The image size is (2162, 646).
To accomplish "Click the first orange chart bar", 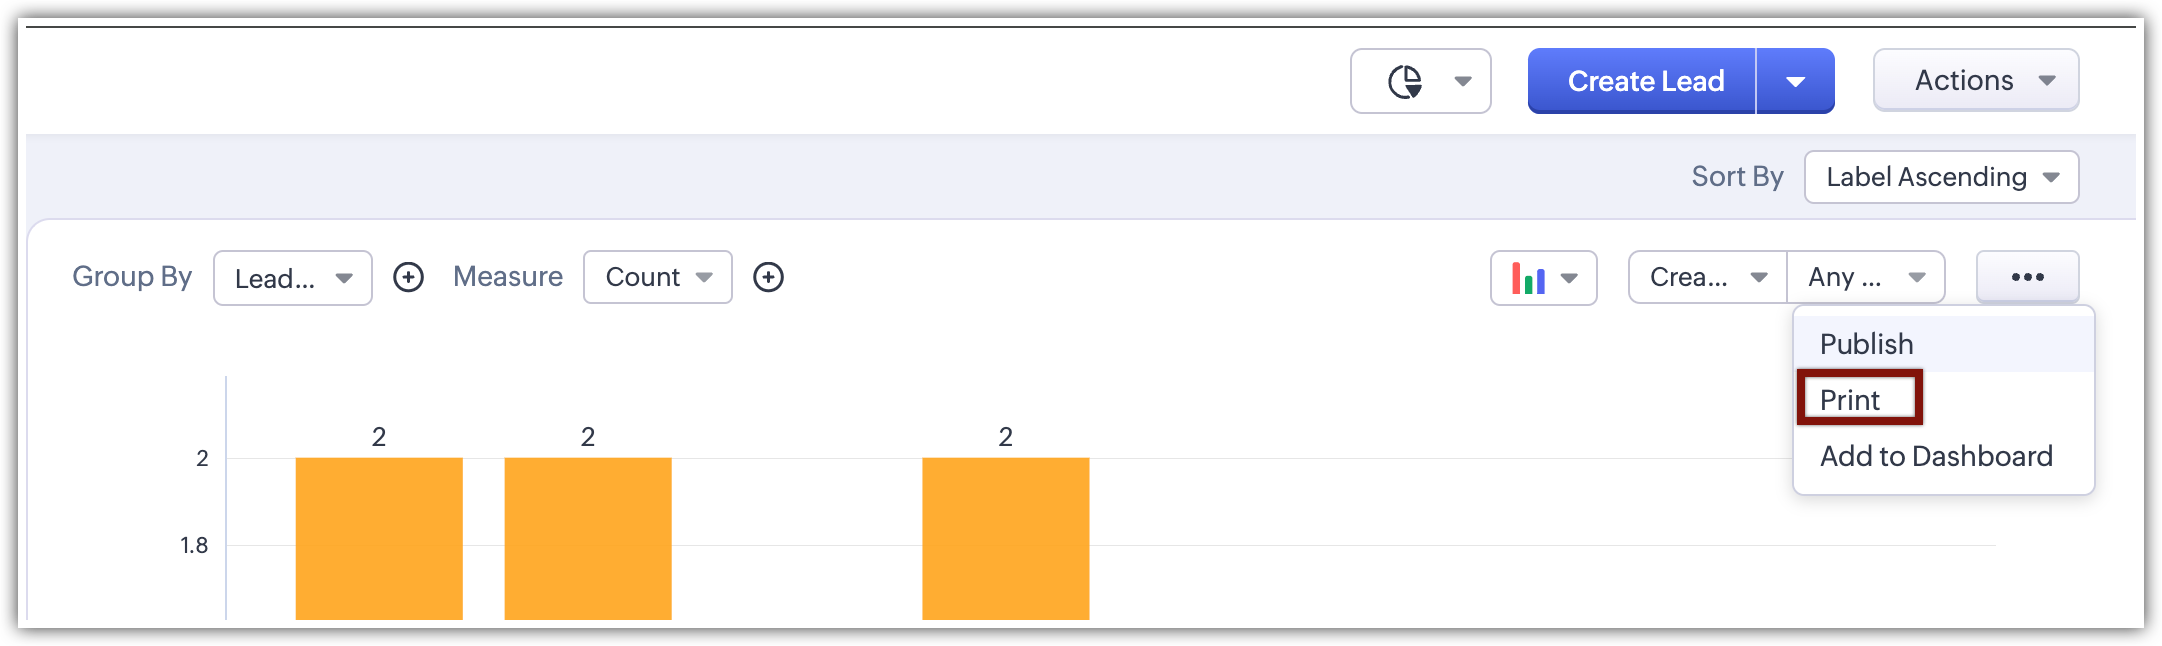I will [x=379, y=538].
